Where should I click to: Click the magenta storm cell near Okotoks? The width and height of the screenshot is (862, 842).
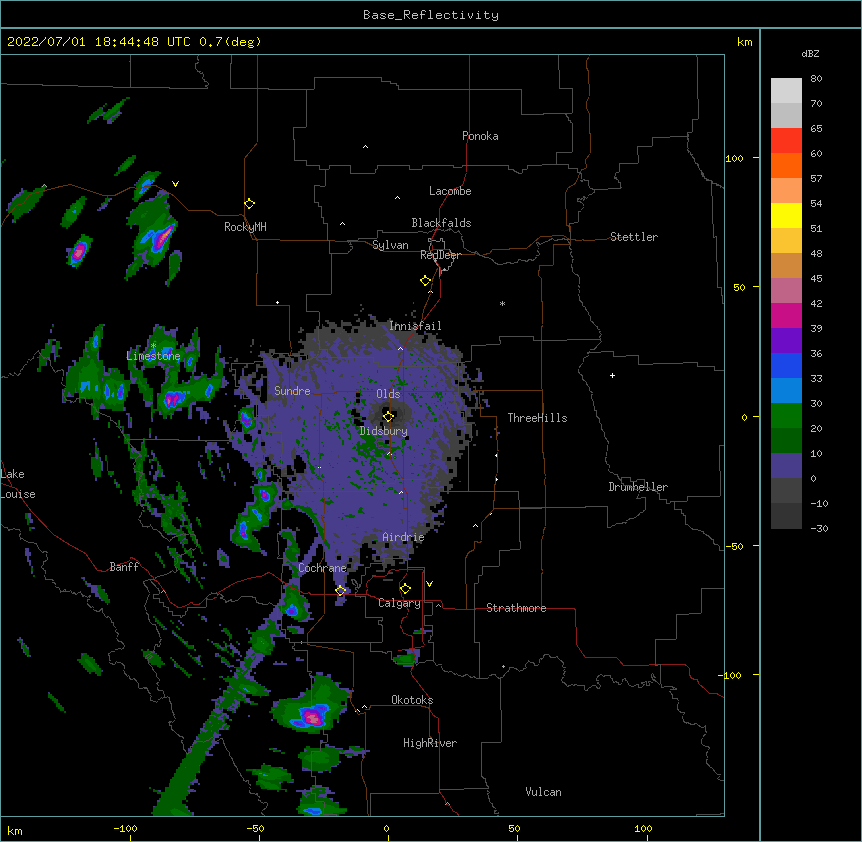[312, 717]
